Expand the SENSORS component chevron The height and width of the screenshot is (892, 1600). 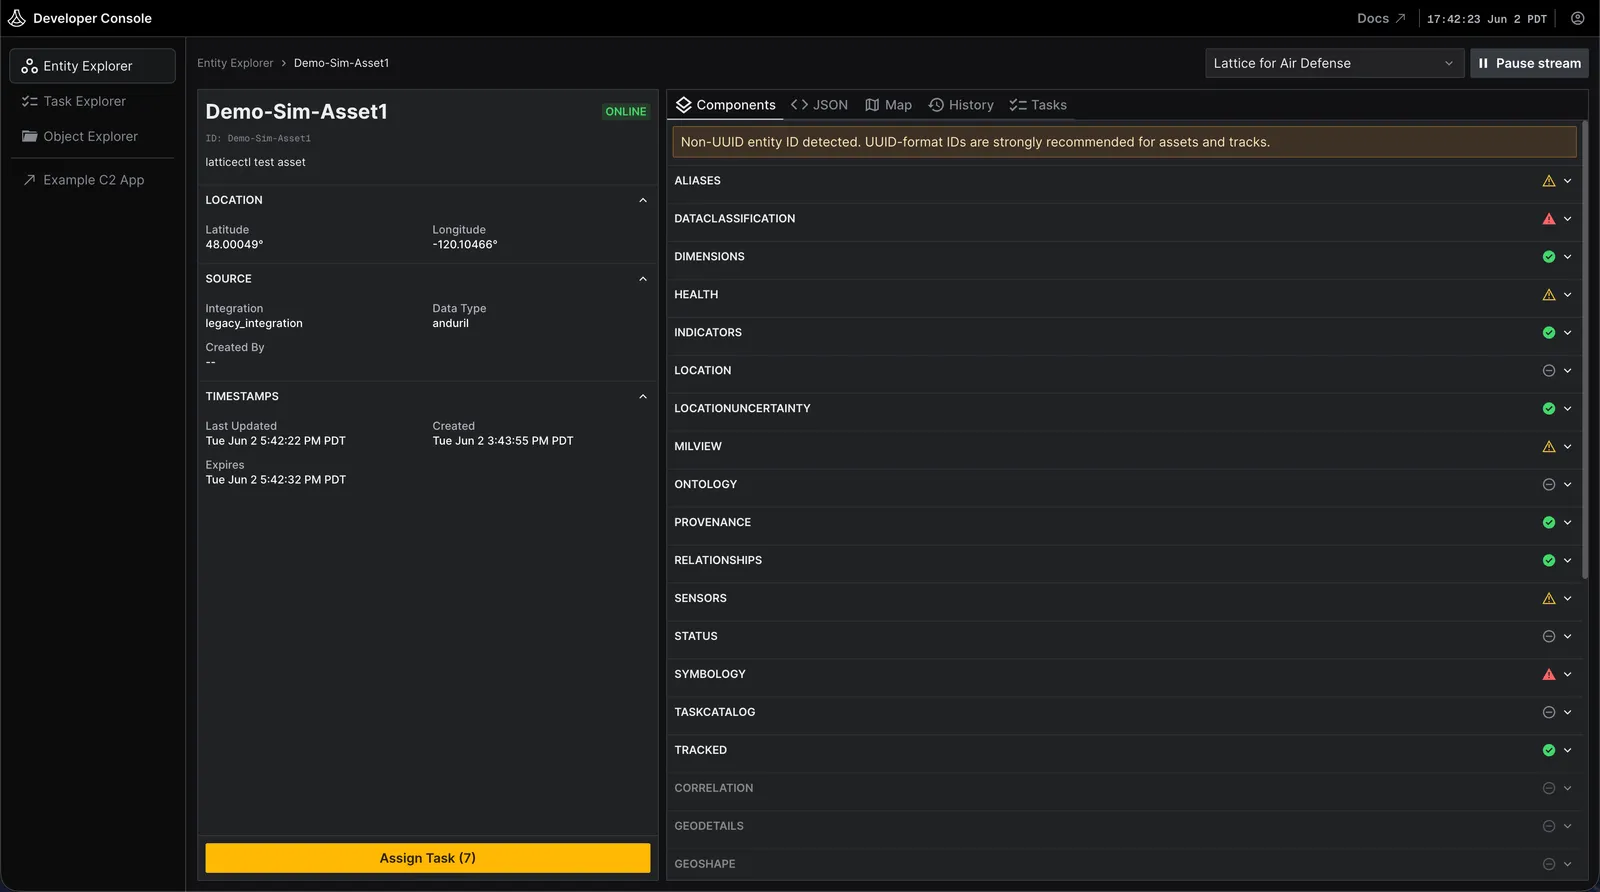pos(1568,599)
